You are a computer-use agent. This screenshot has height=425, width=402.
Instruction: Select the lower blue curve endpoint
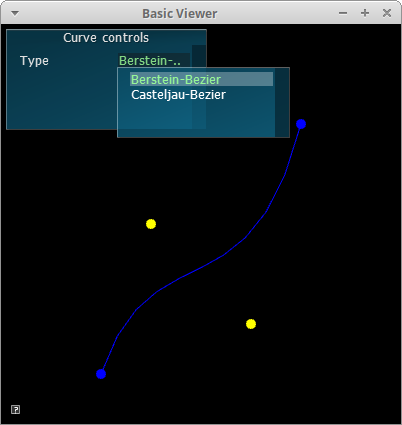(101, 374)
